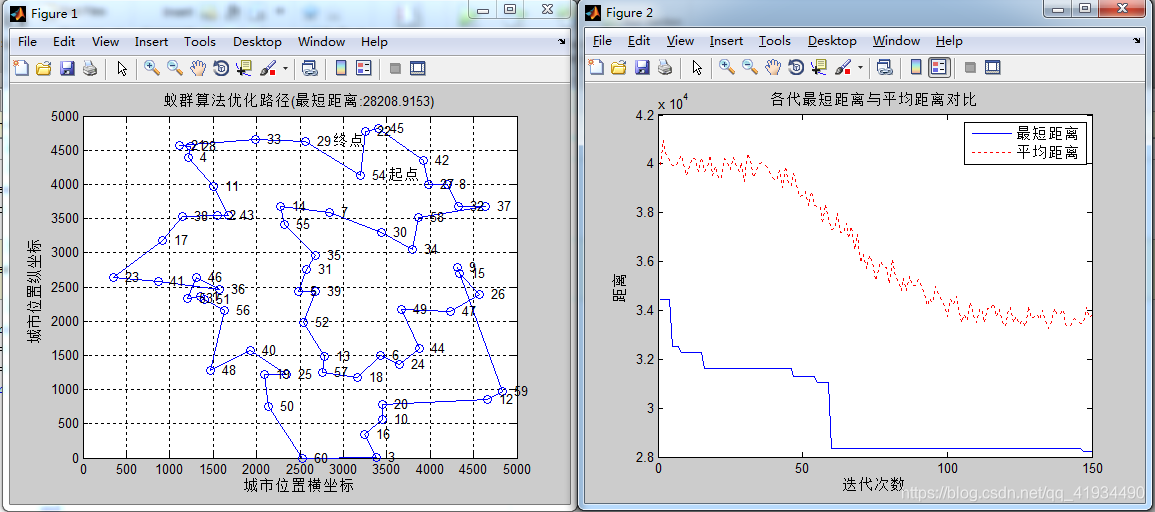Show Plot Tools and dock Figure 1
Image resolution: width=1155 pixels, height=512 pixels.
[418, 69]
